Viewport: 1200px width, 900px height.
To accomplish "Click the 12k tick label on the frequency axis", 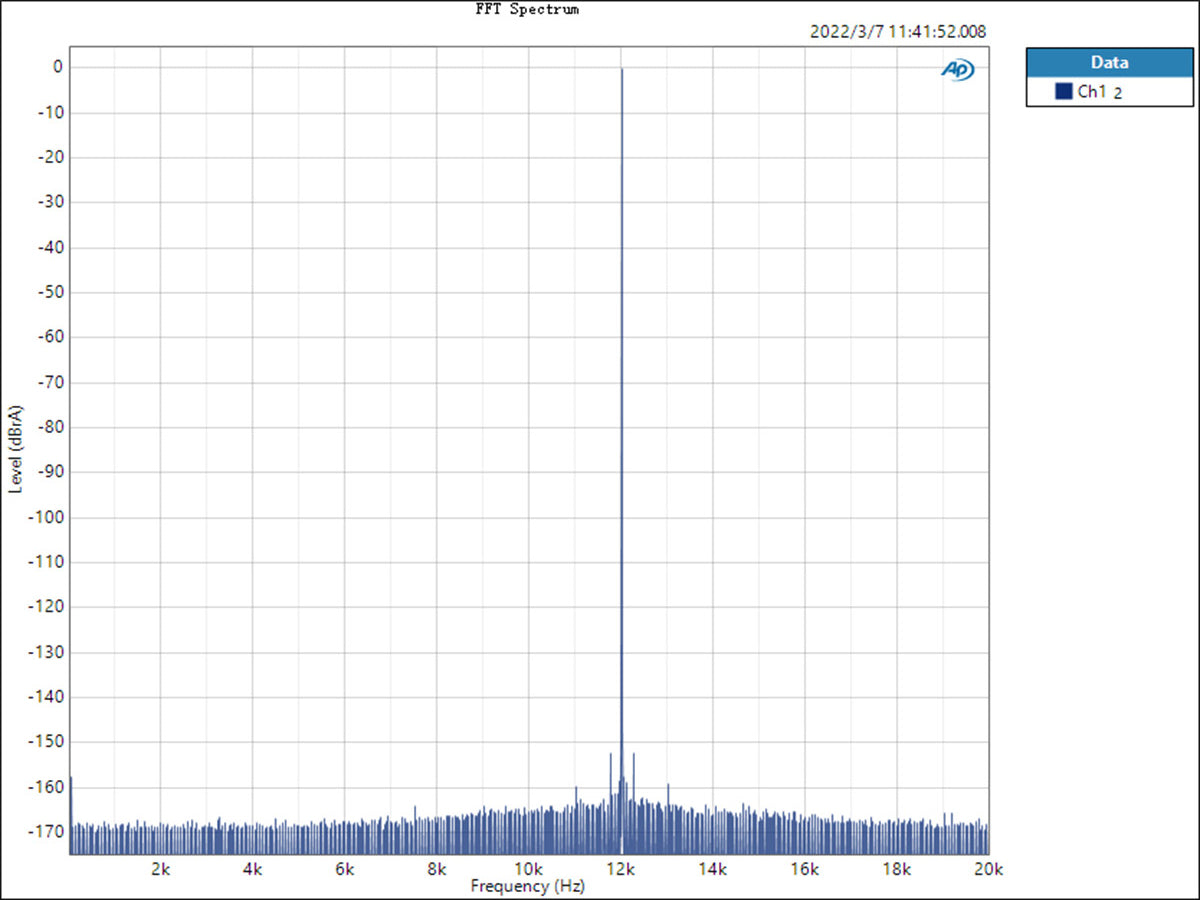I will pyautogui.click(x=621, y=868).
